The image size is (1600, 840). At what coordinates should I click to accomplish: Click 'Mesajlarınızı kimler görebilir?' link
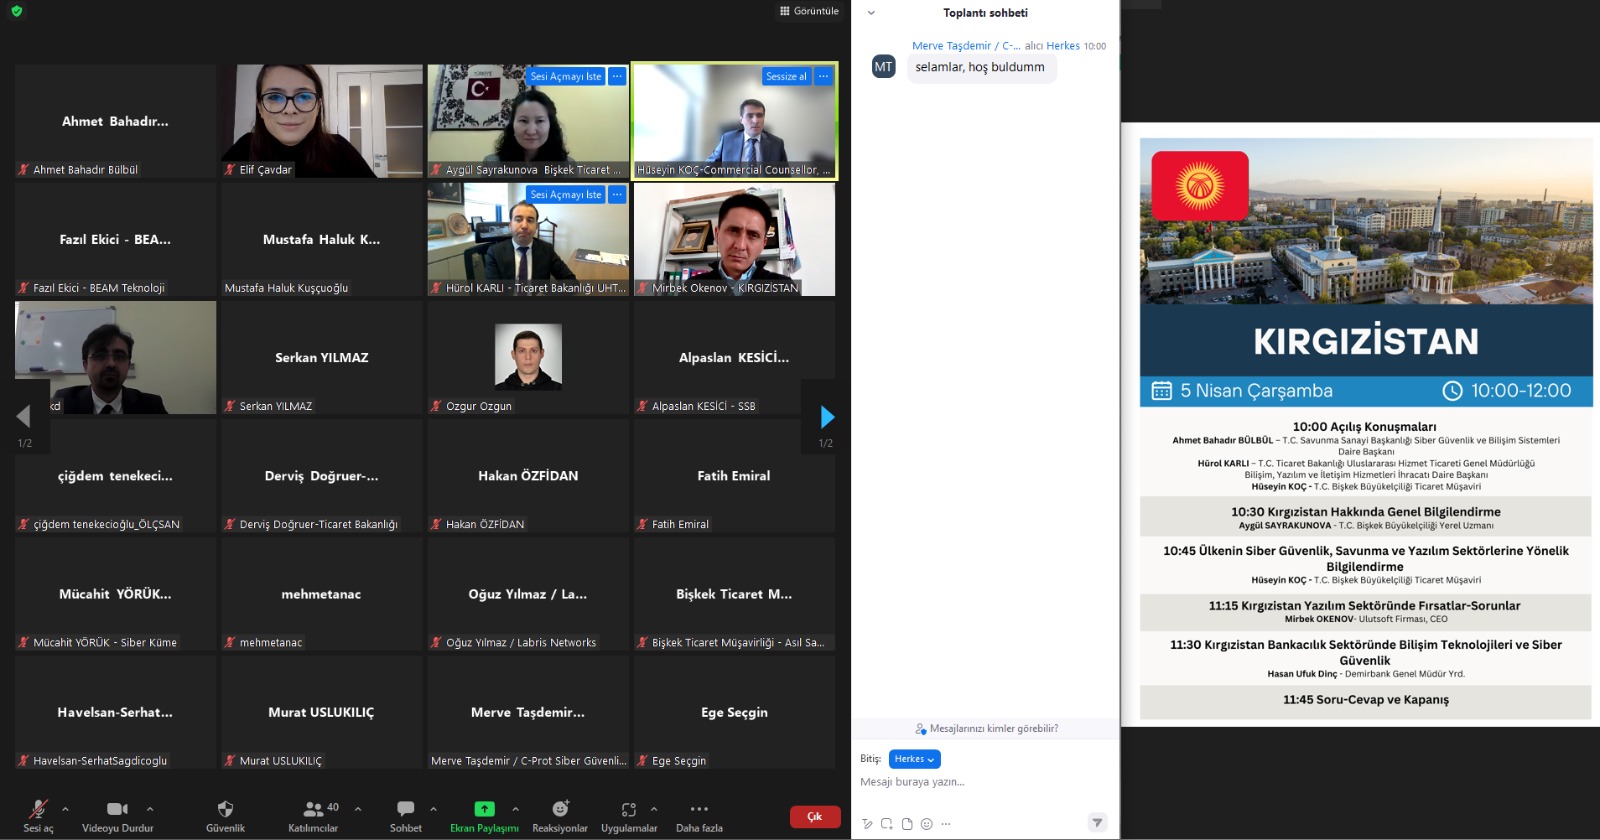986,729
